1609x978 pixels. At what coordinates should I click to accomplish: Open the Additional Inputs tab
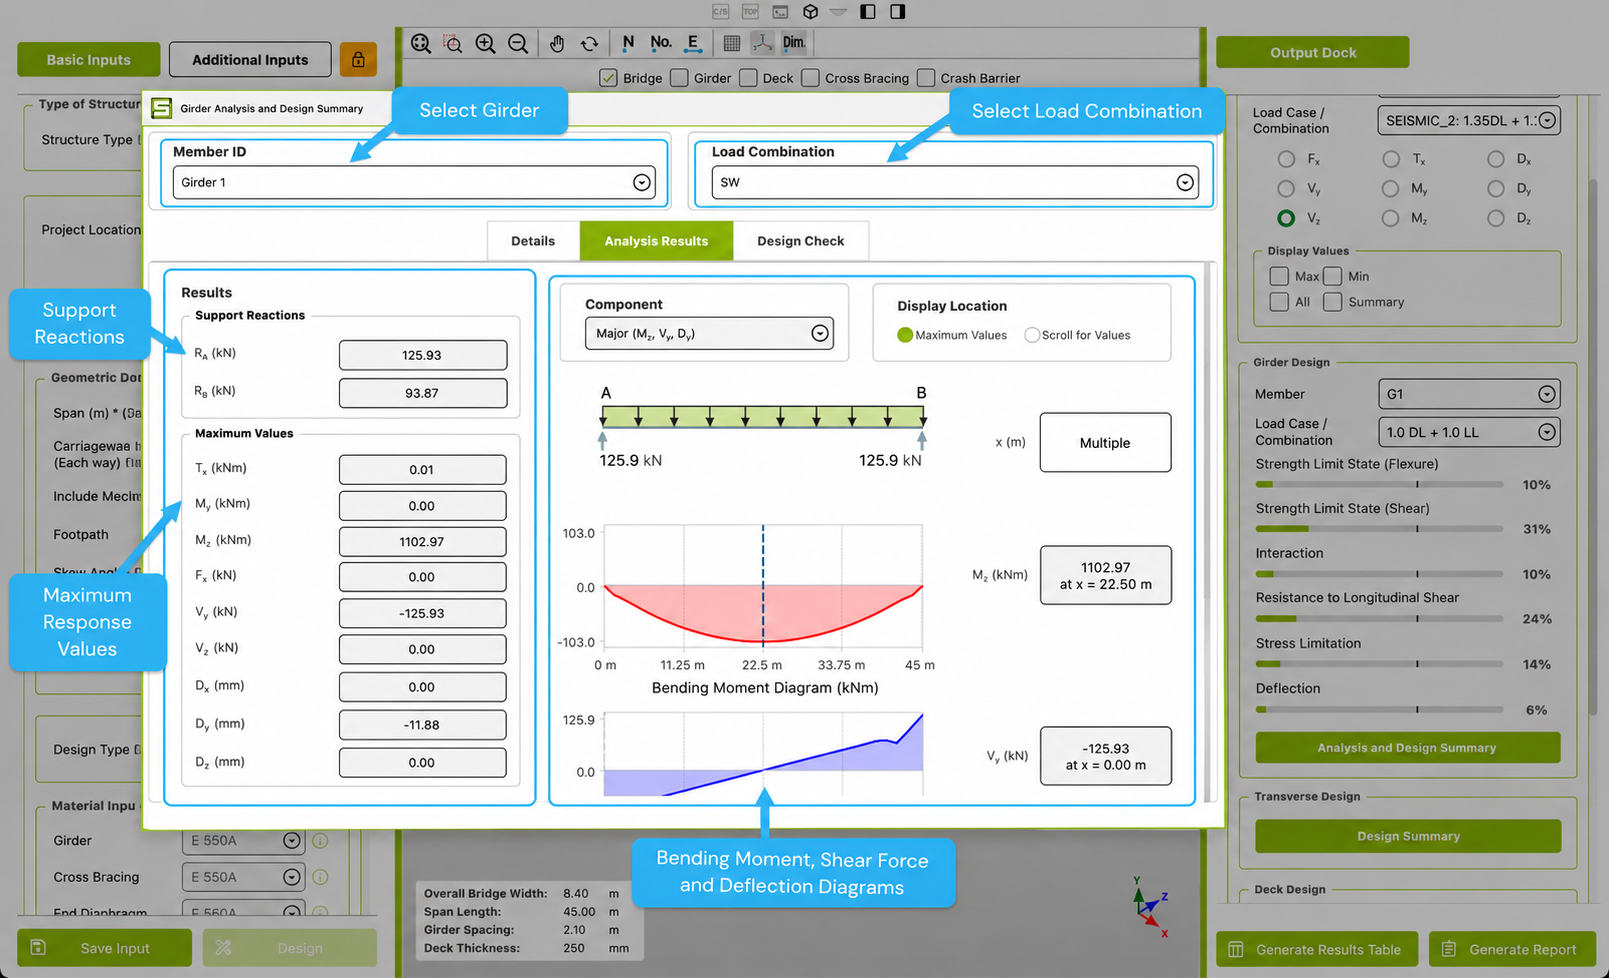coord(250,60)
